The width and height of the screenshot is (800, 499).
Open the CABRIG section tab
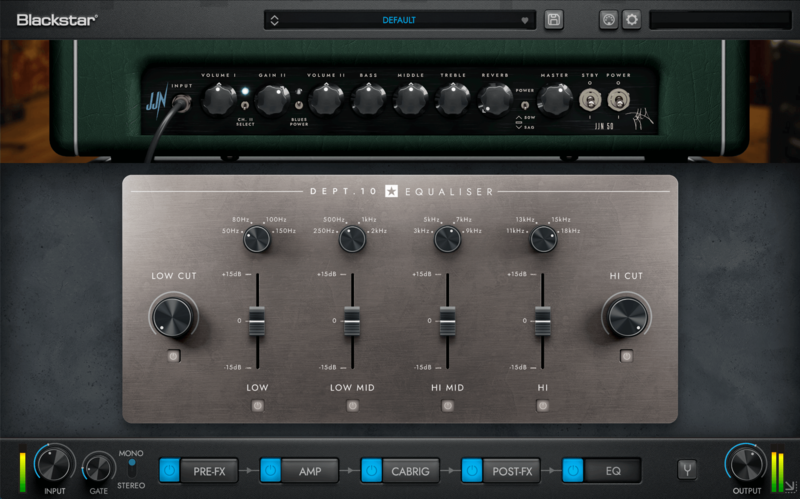[x=410, y=471]
